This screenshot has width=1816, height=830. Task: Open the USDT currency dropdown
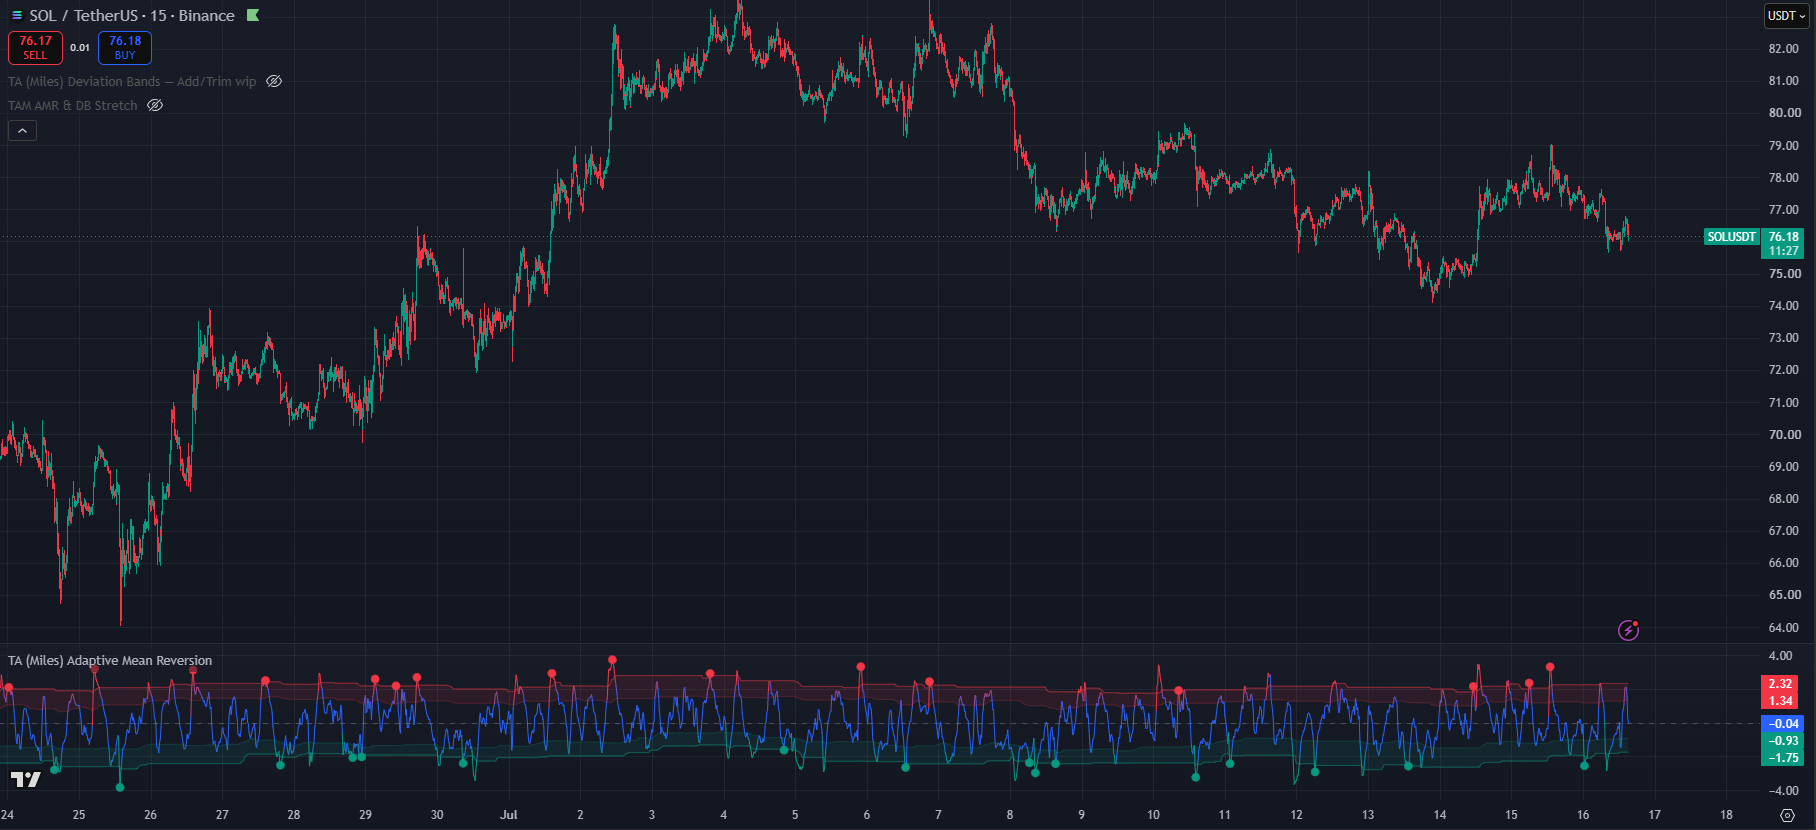pos(1787,16)
